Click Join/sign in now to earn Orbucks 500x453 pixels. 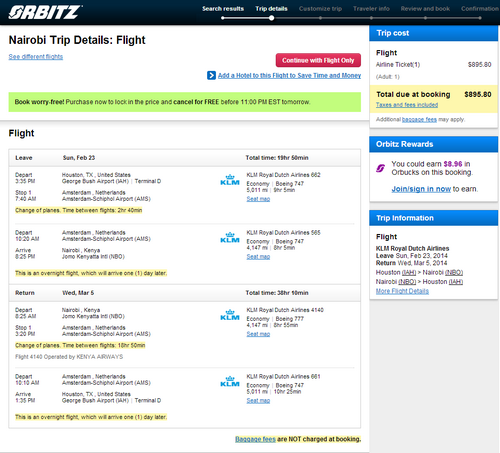point(421,189)
